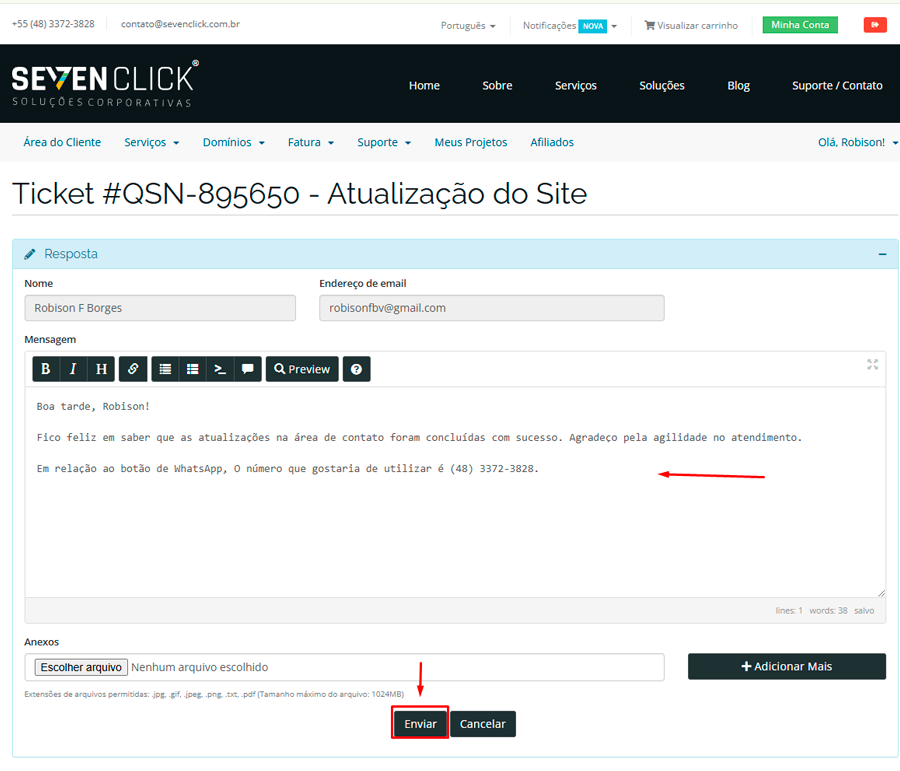Click Escolher arquivo to choose an attachment
900x771 pixels.
pyautogui.click(x=80, y=667)
